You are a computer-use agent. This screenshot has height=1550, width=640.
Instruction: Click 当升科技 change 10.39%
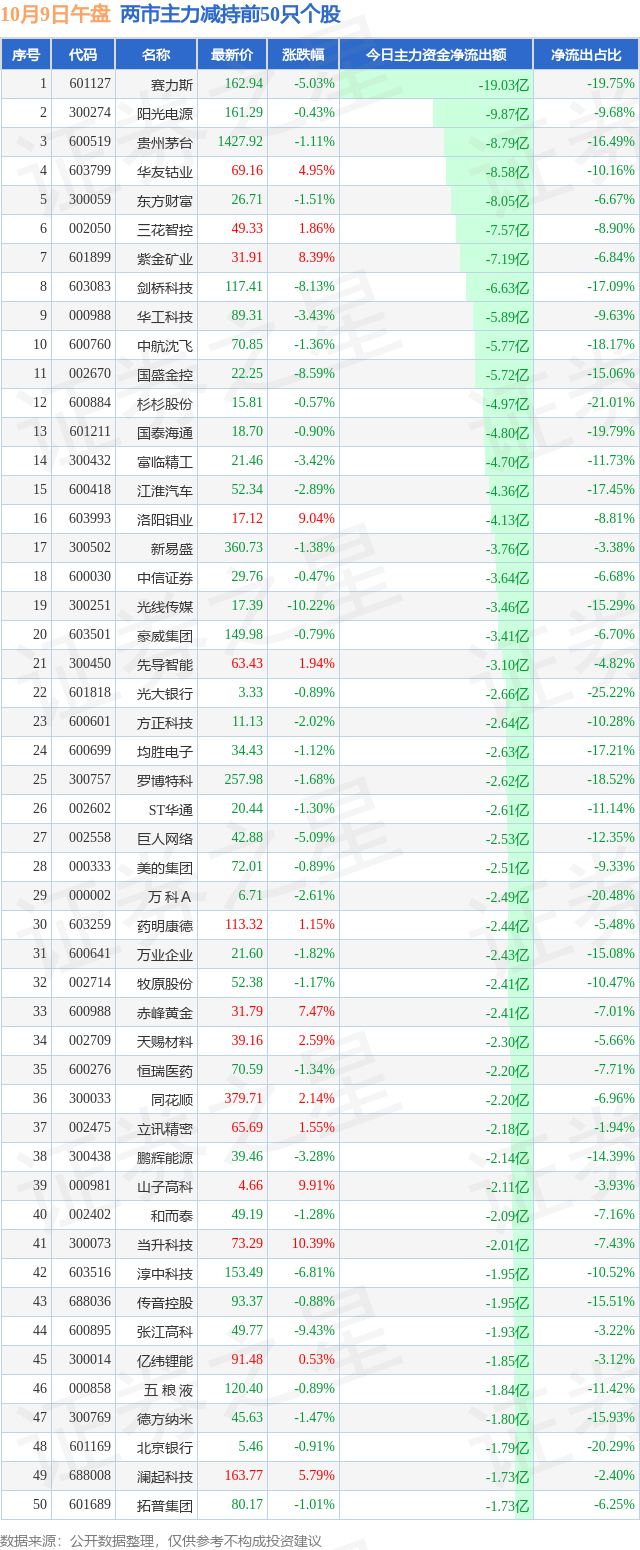coord(314,1244)
